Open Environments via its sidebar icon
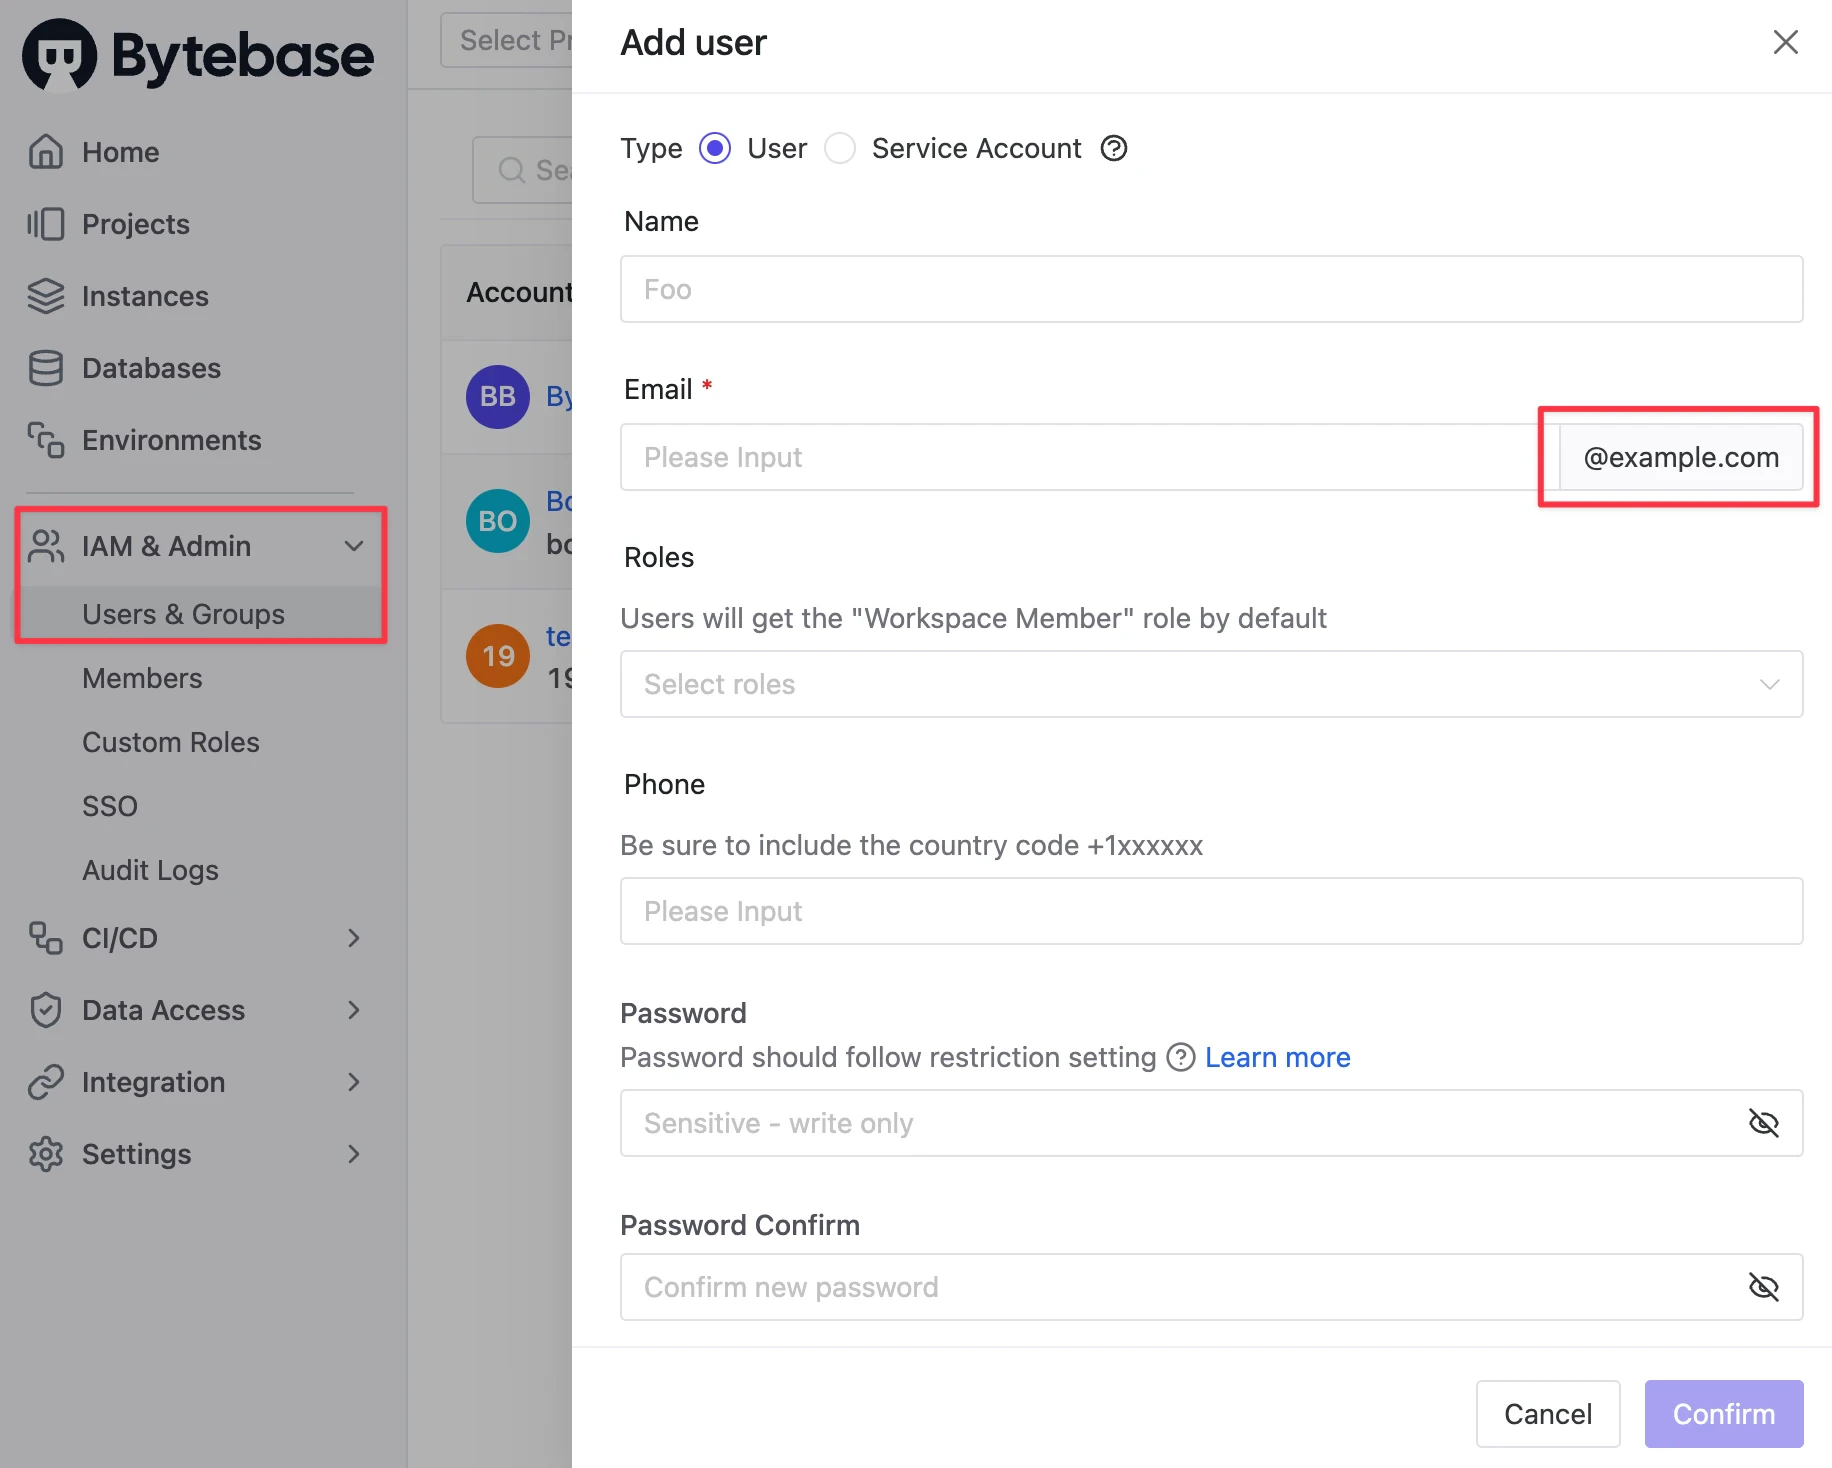 (45, 440)
